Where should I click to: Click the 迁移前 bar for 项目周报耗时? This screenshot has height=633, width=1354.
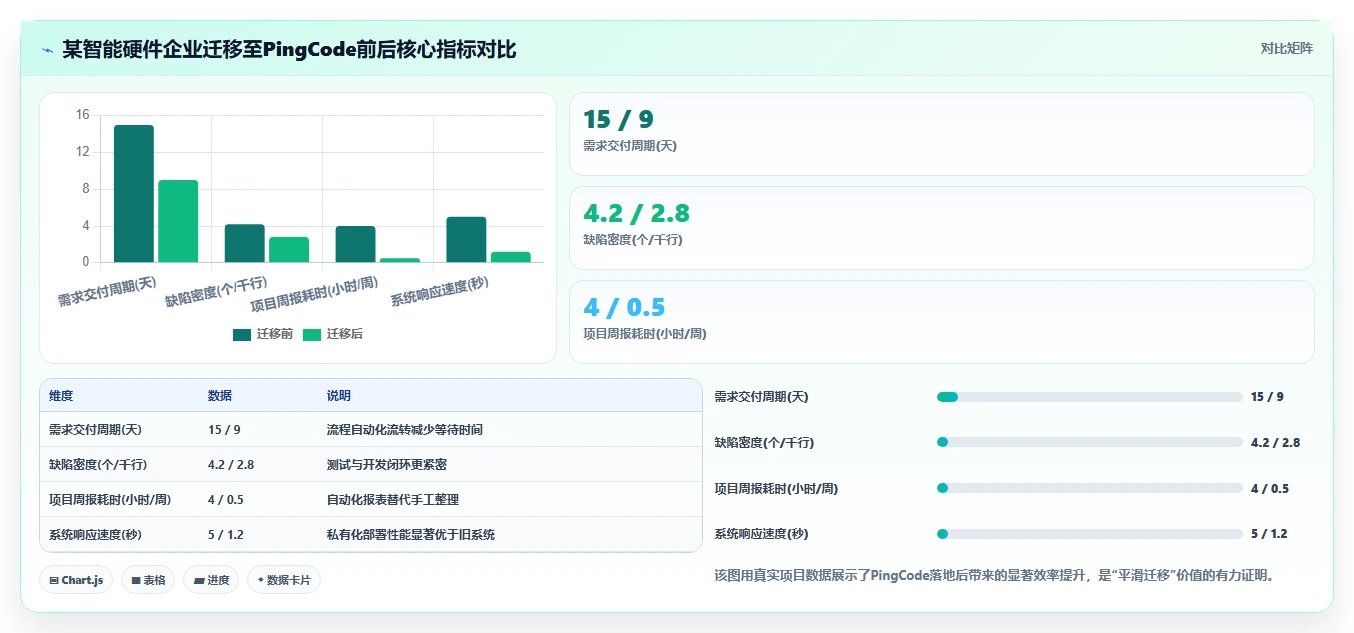(x=355, y=245)
